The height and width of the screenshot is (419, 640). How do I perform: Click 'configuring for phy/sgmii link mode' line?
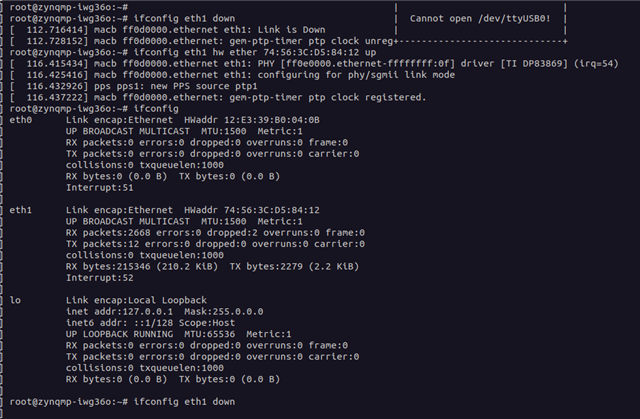click(356, 75)
